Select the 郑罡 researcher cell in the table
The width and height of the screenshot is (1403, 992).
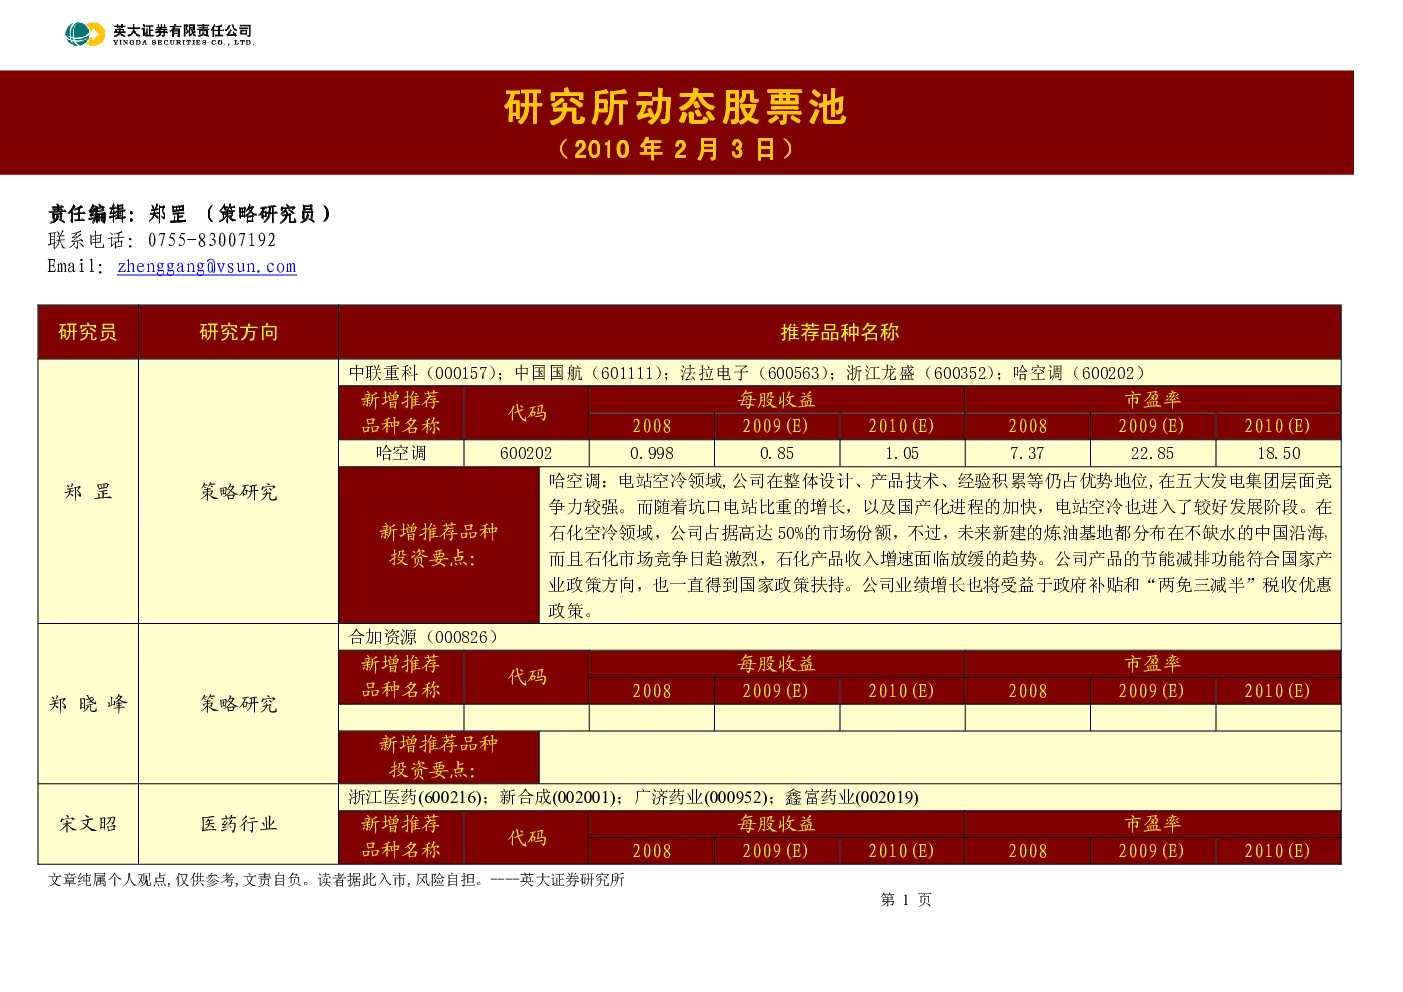point(88,491)
